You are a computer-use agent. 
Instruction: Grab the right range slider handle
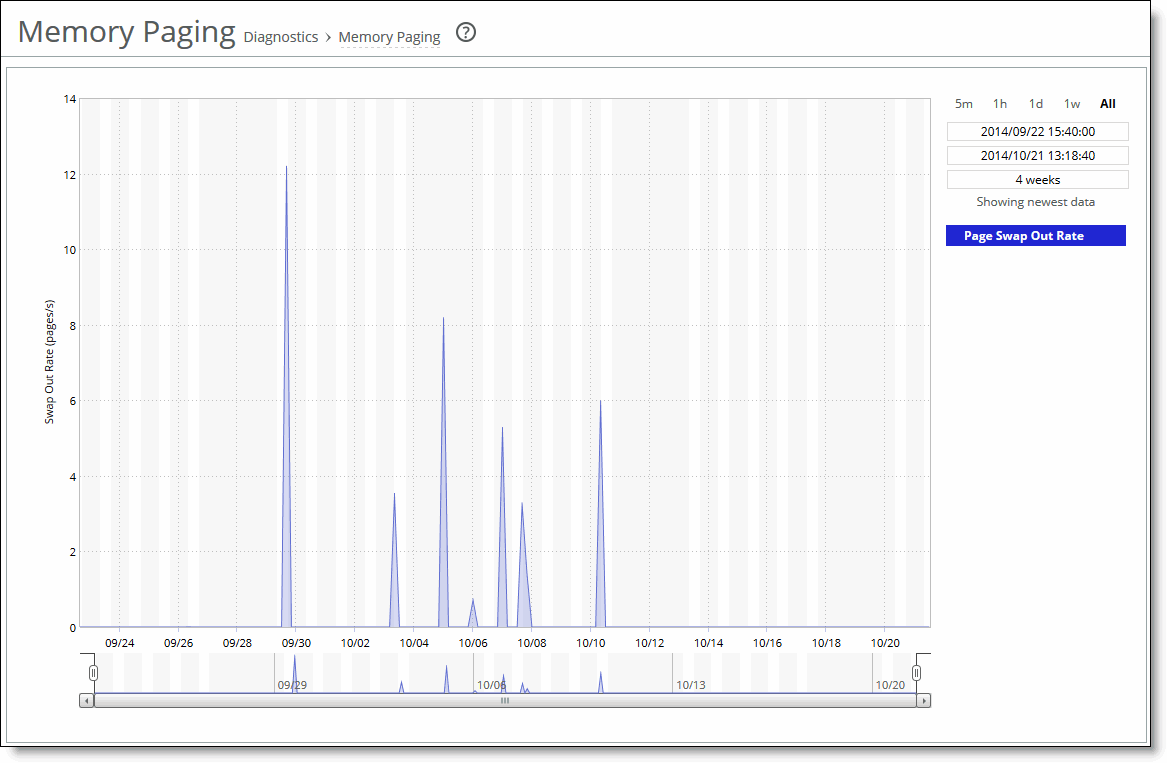click(x=915, y=672)
